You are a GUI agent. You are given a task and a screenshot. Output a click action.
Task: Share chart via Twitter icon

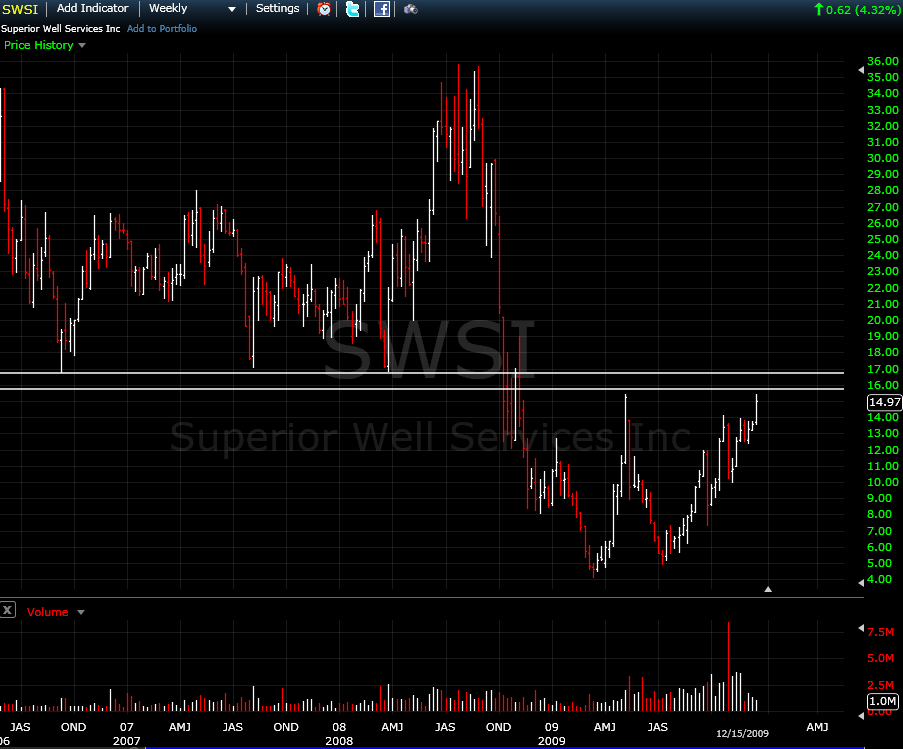(352, 9)
